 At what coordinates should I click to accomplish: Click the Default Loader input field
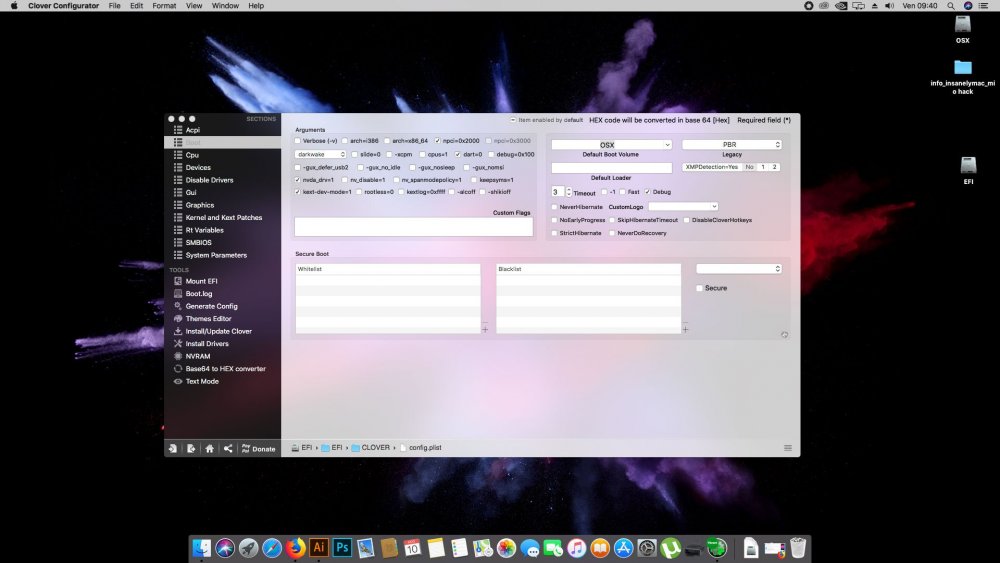click(612, 168)
